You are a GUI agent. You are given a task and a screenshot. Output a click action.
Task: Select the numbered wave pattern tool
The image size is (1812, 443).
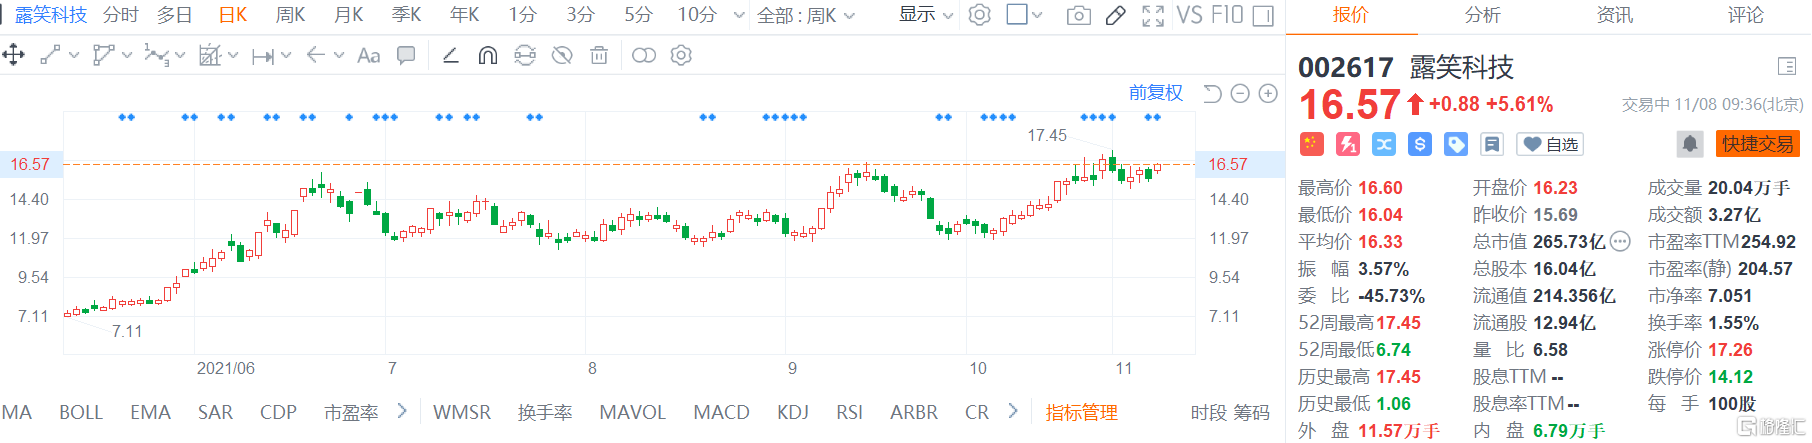[156, 55]
